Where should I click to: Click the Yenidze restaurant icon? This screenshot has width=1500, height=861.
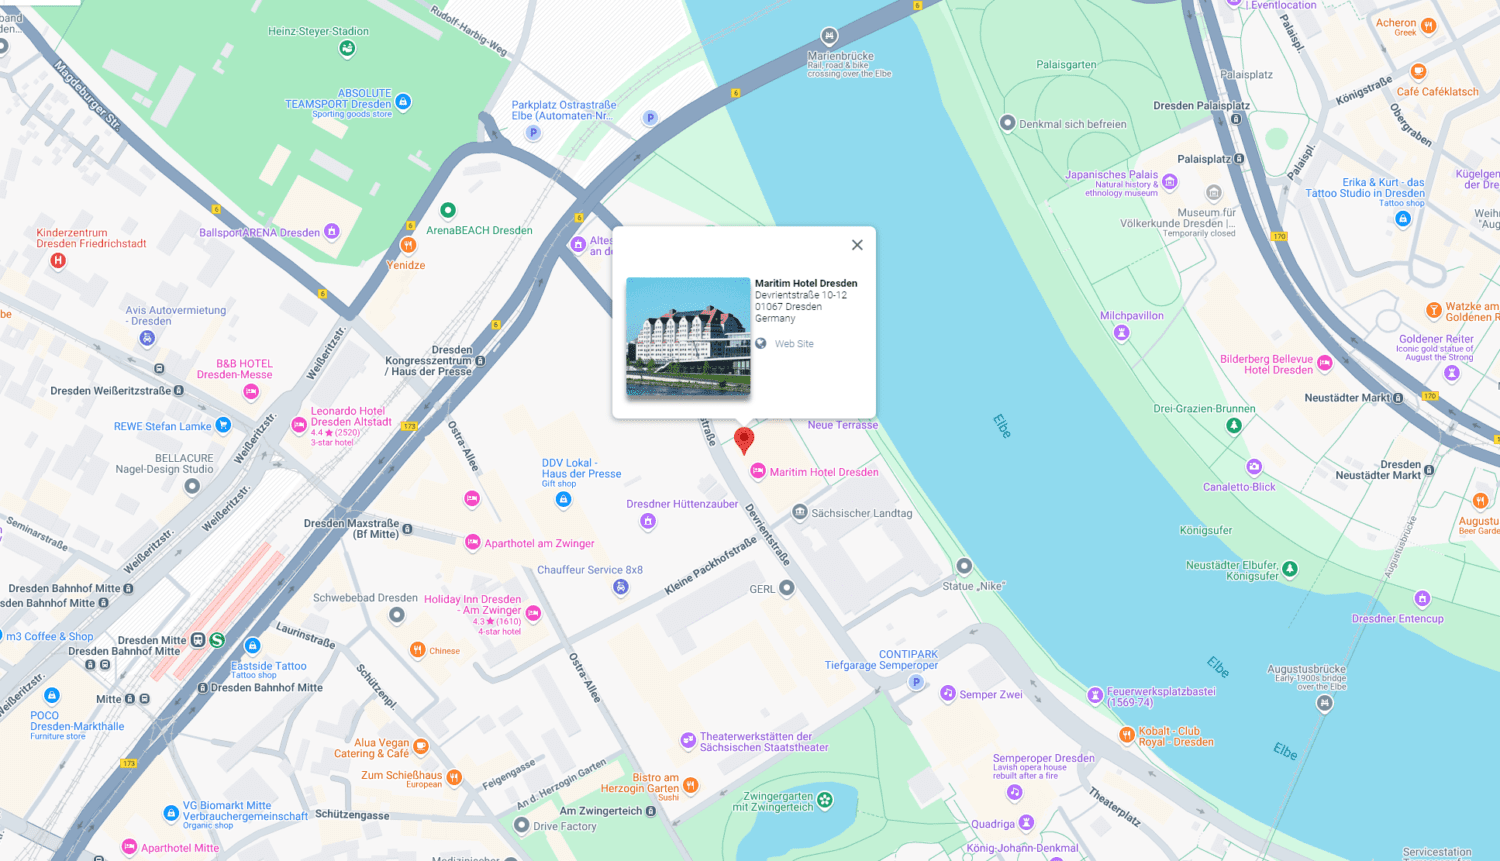(x=408, y=245)
